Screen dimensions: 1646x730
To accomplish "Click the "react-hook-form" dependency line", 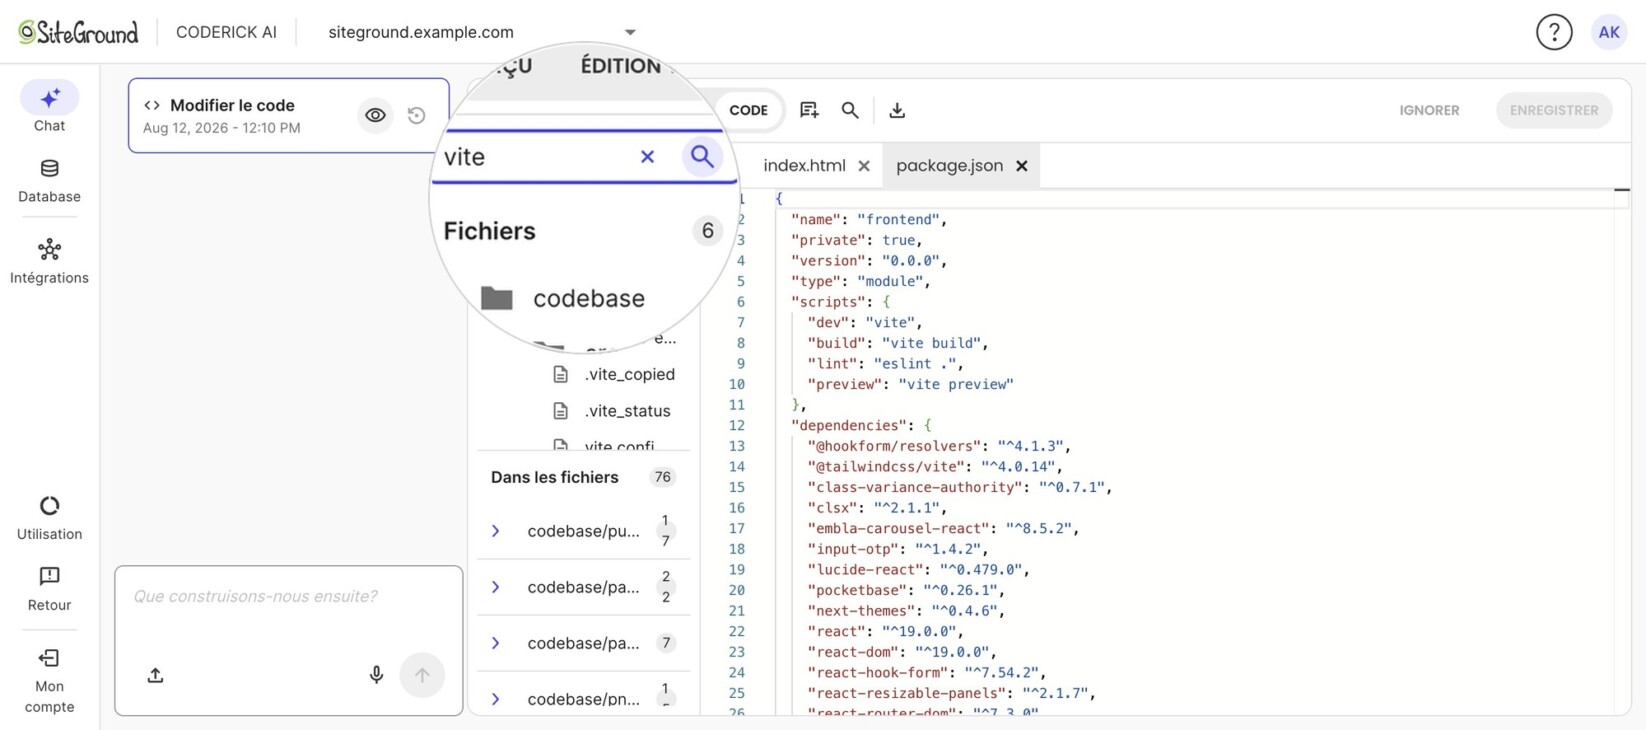I will (x=926, y=673).
